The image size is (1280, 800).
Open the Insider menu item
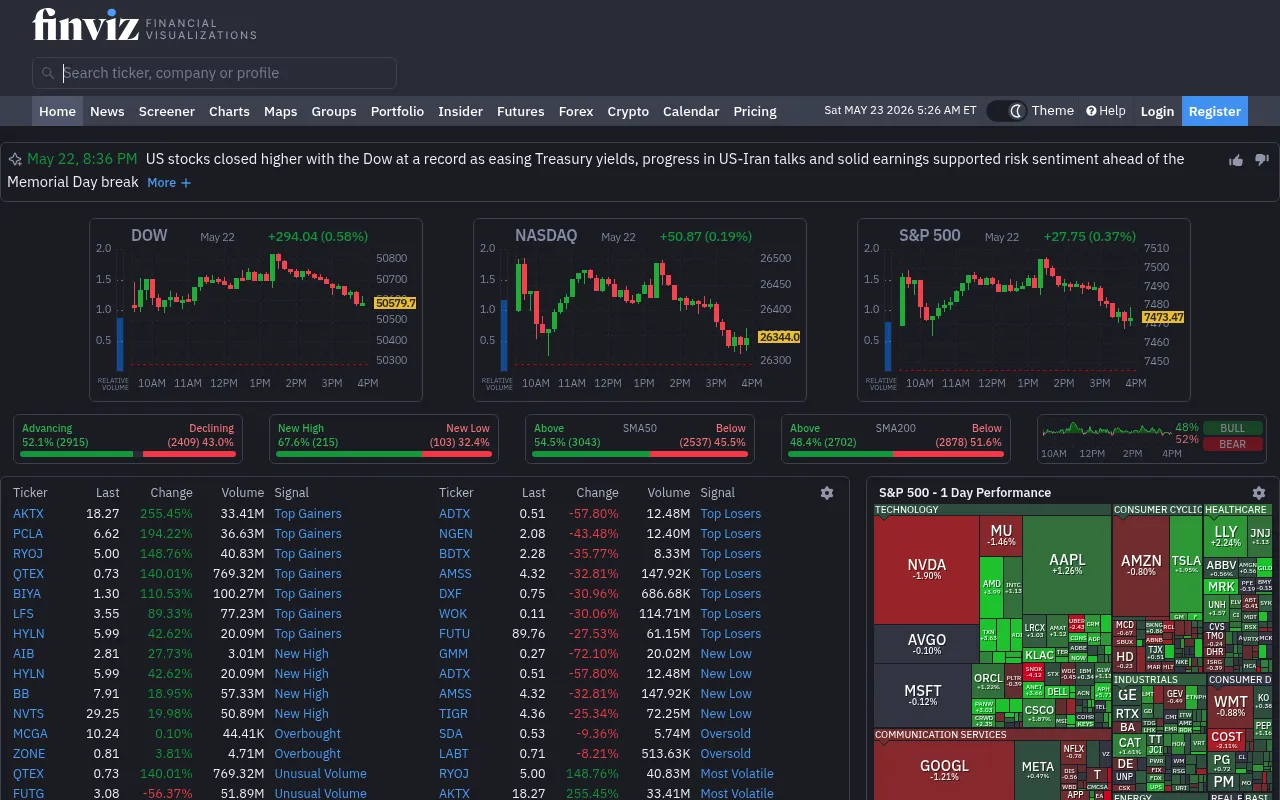(460, 111)
